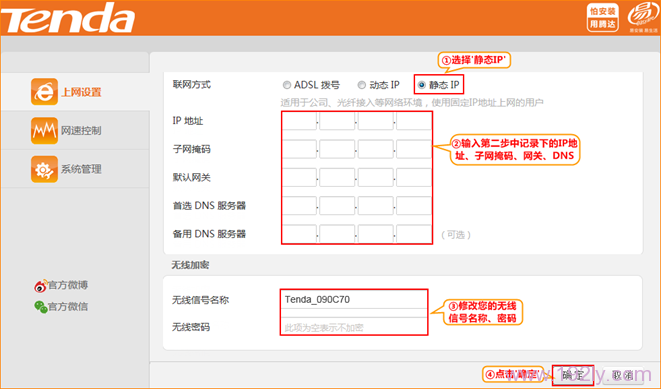Select the ADSL 拨号 radio button

(x=287, y=85)
